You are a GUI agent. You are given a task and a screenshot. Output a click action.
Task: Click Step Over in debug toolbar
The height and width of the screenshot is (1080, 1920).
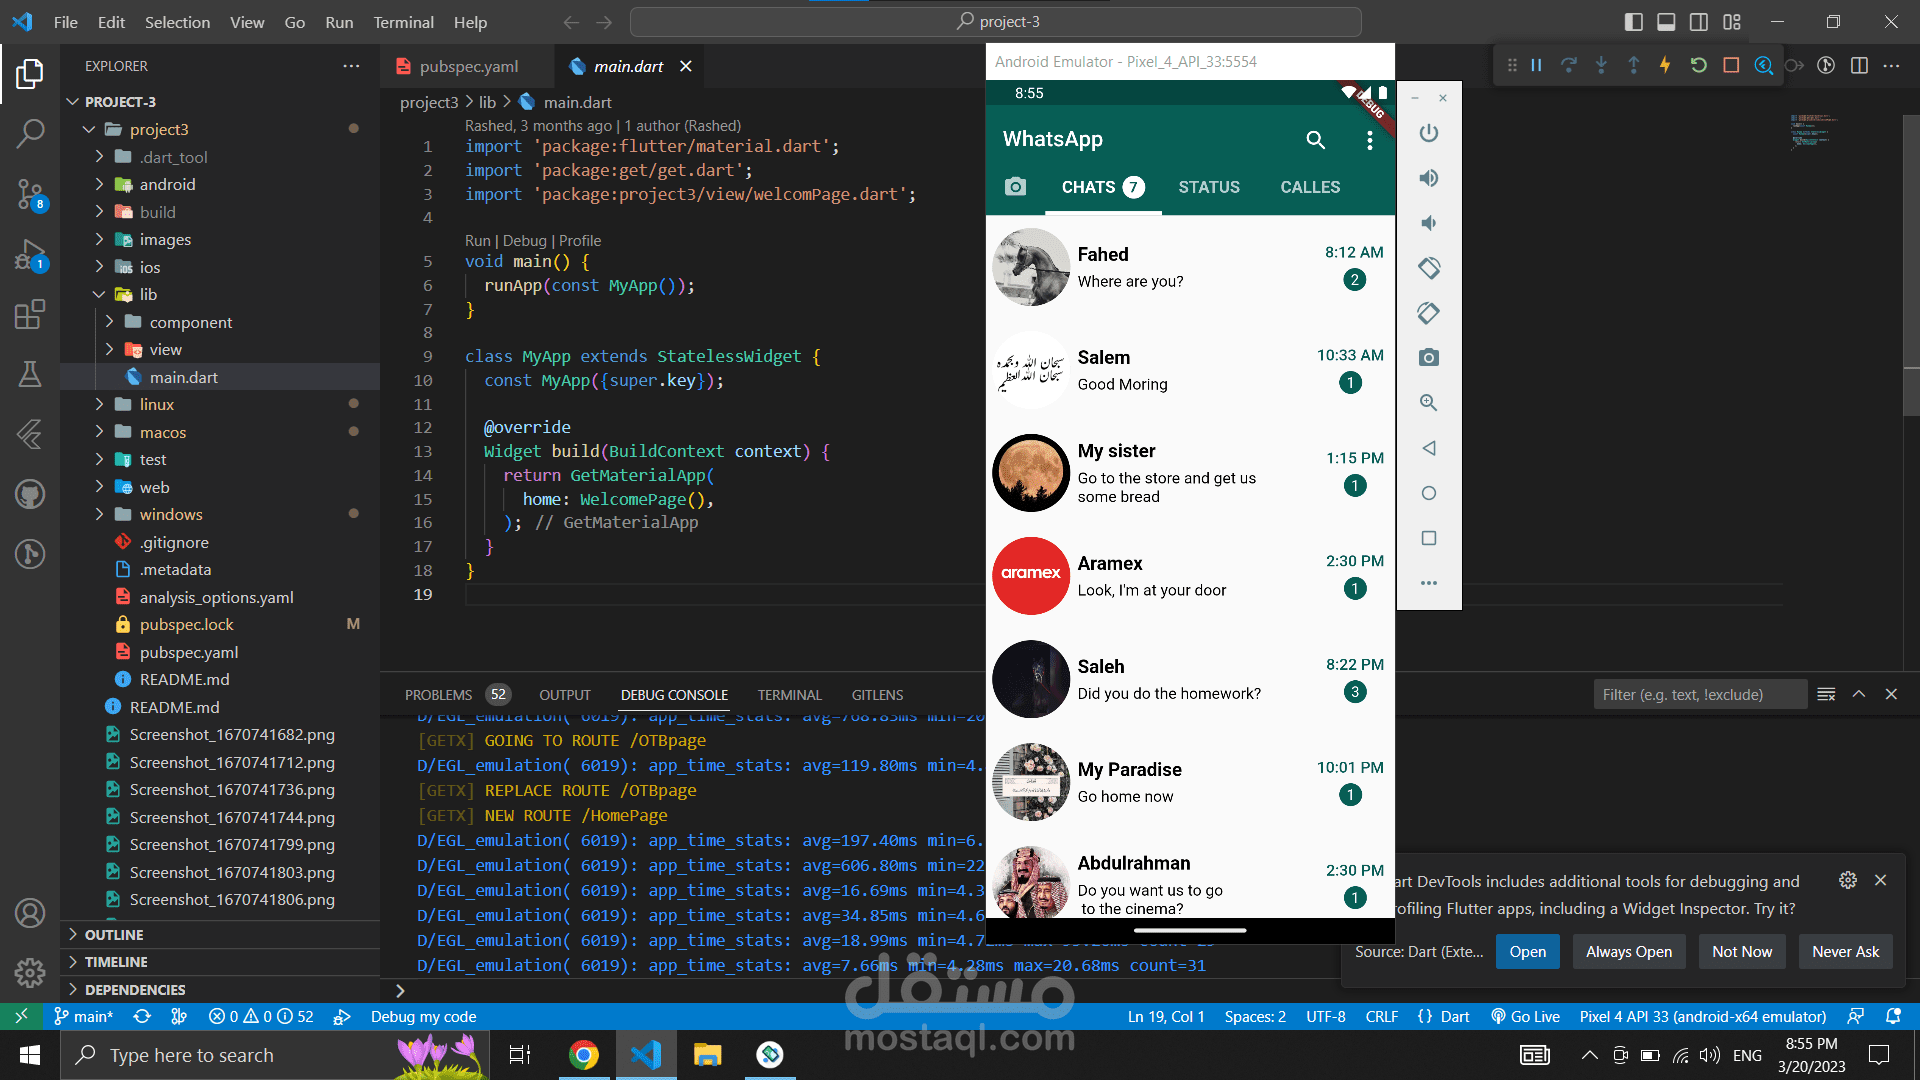1569,65
